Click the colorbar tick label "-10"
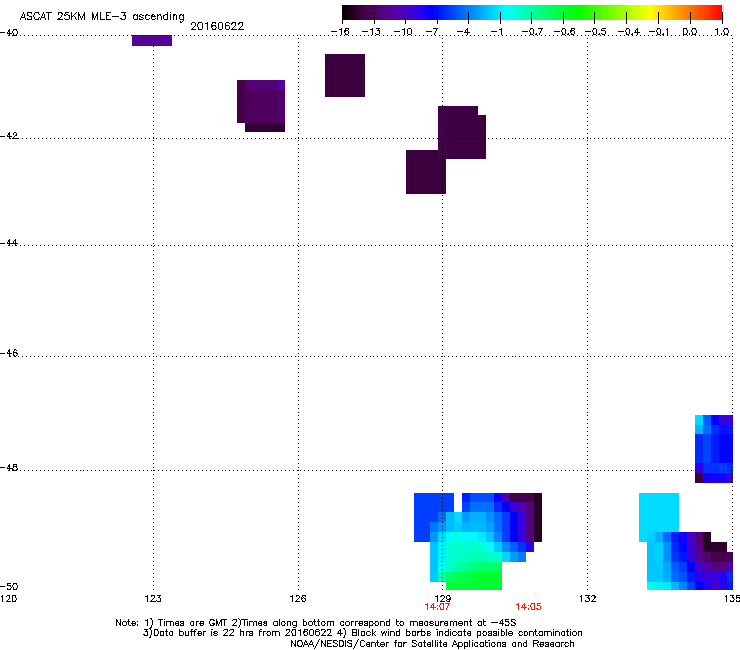740x650 pixels. coord(403,32)
